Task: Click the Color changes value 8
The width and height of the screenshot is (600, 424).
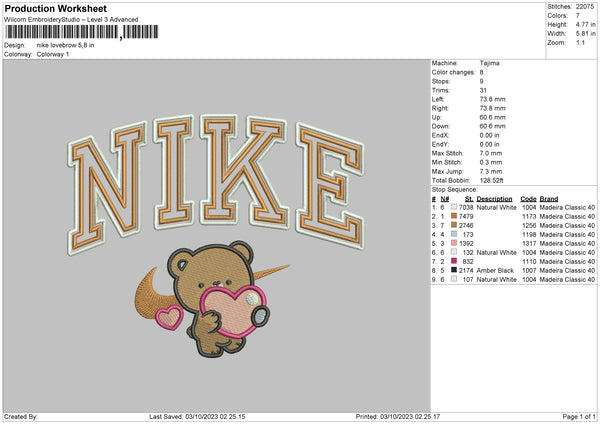Action: click(x=481, y=72)
